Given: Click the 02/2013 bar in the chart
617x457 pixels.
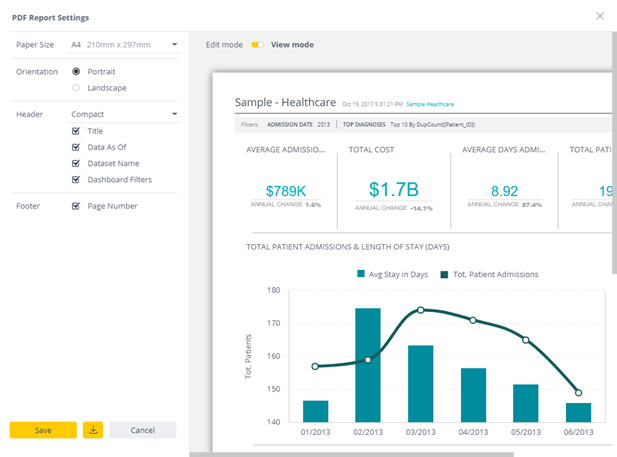Looking at the screenshot, I should pos(368,365).
